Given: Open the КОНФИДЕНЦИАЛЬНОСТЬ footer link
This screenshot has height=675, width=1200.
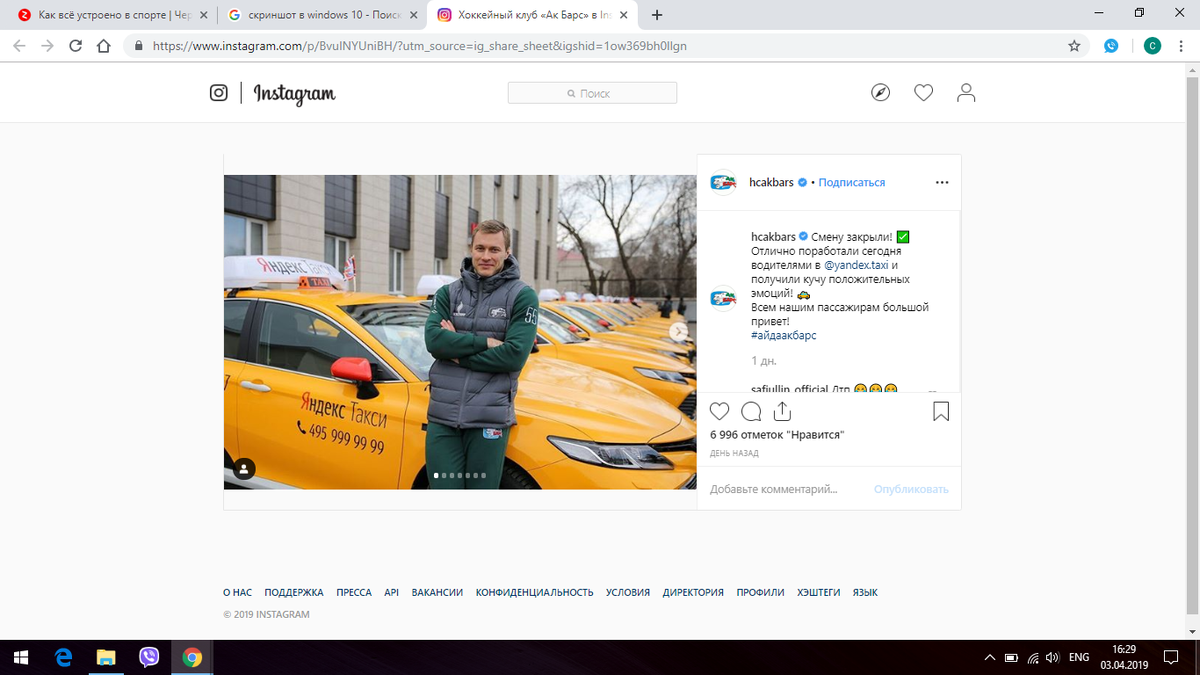Looking at the screenshot, I should [x=534, y=592].
